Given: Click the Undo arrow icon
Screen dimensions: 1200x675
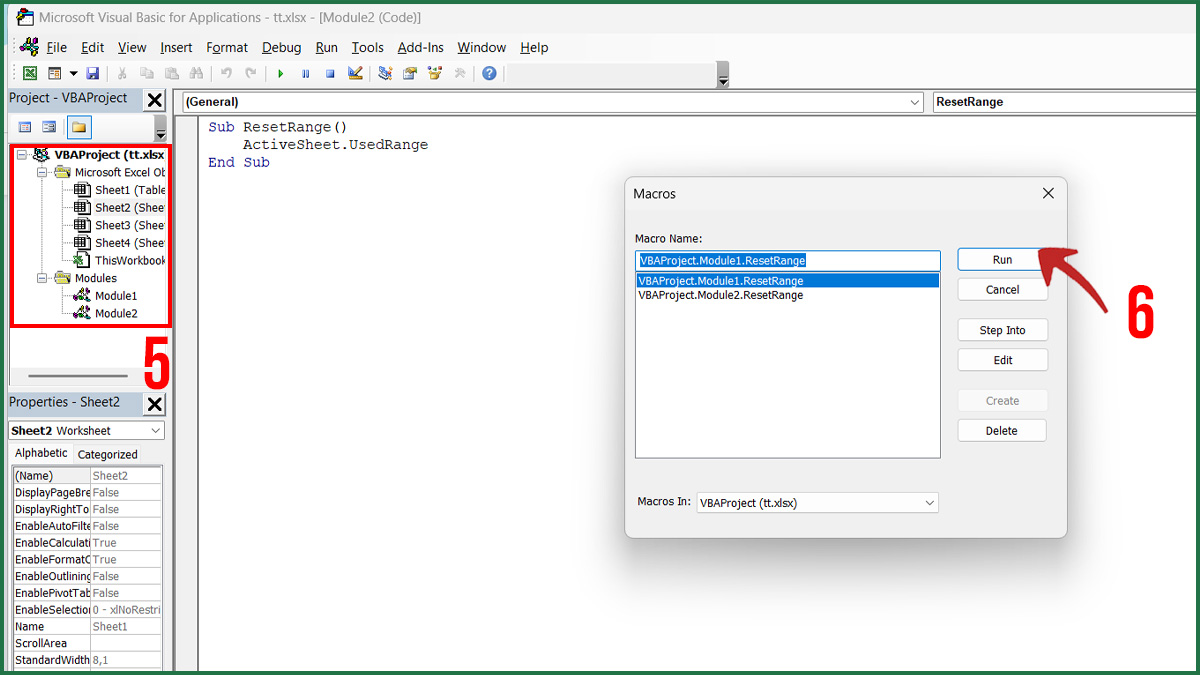Looking at the screenshot, I should 226,73.
